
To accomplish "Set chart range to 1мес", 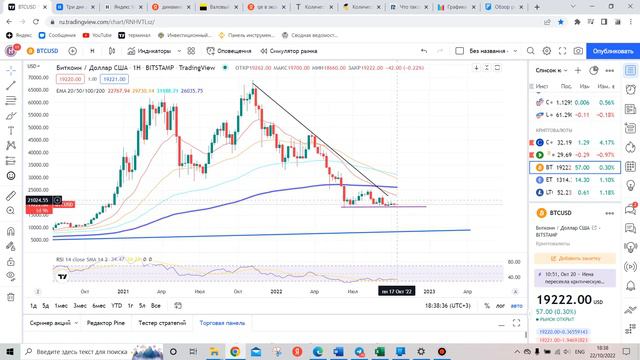I will pos(61,305).
